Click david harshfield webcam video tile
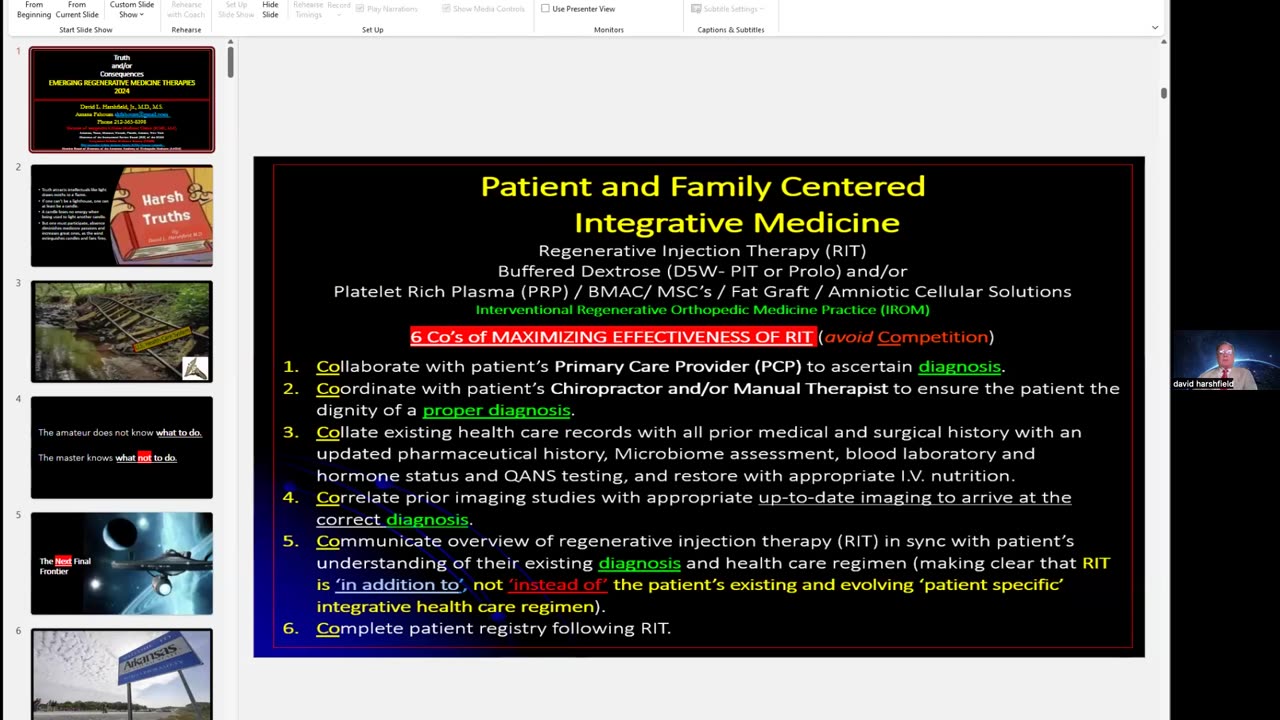Viewport: 1280px width, 720px height. tap(1226, 361)
